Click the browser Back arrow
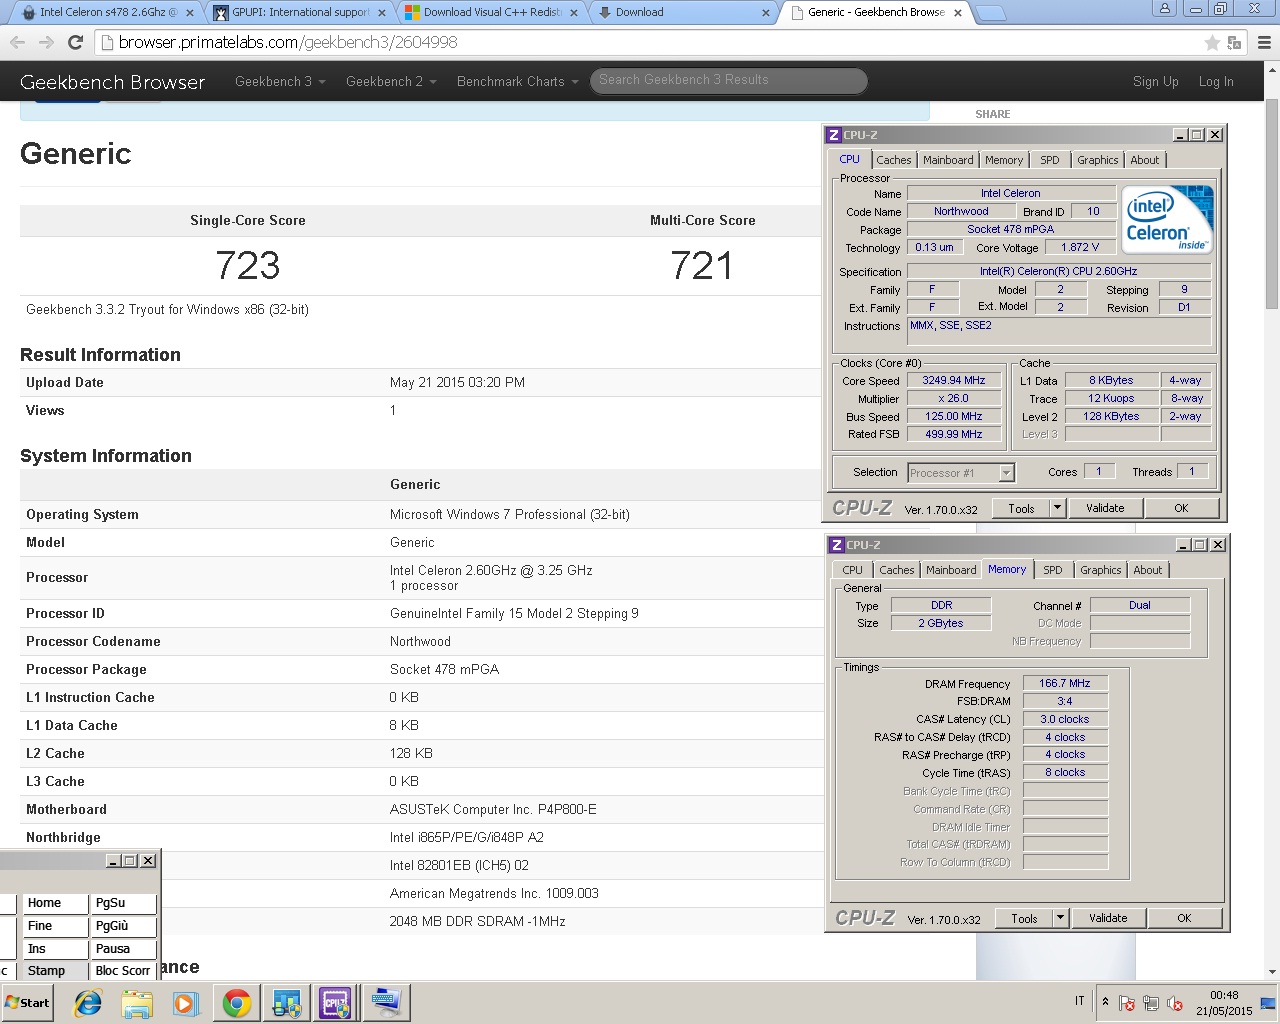 (17, 42)
